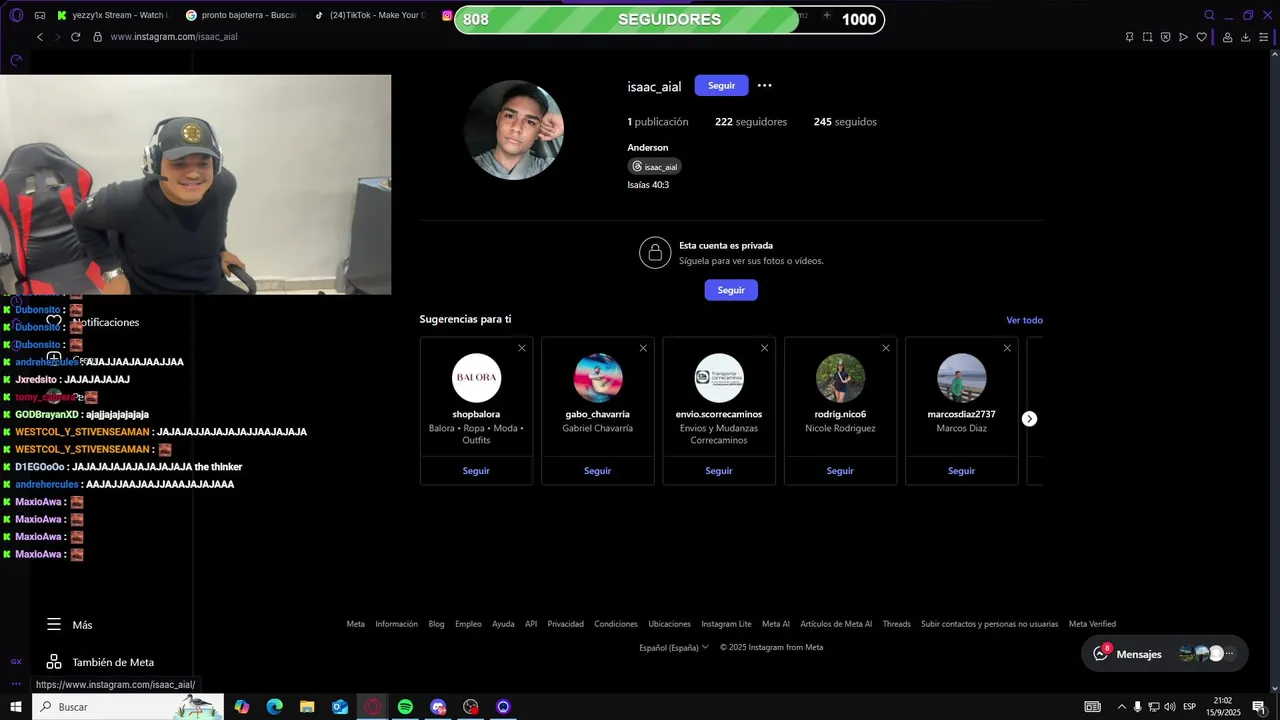Click the blue Seguir button beside isaac_aial
1280x720 pixels.
click(721, 86)
